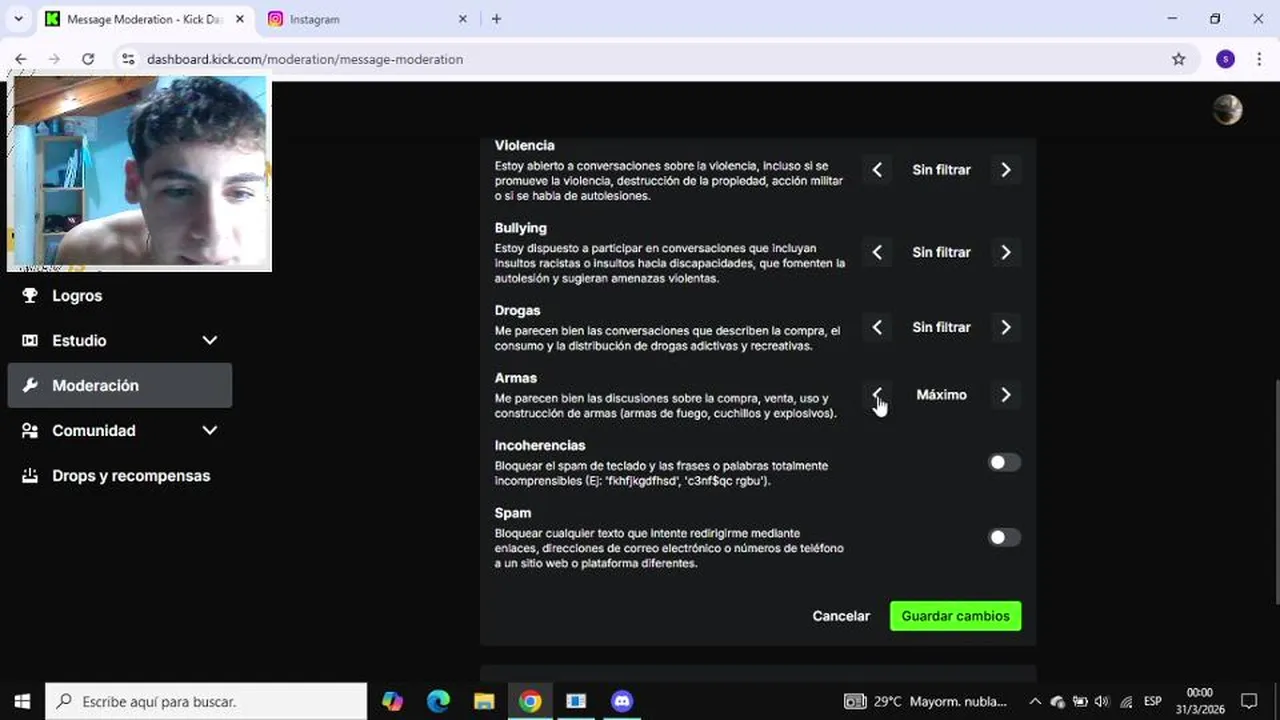Open the Chrome profile icon
The height and width of the screenshot is (720, 1280).
tap(1225, 59)
